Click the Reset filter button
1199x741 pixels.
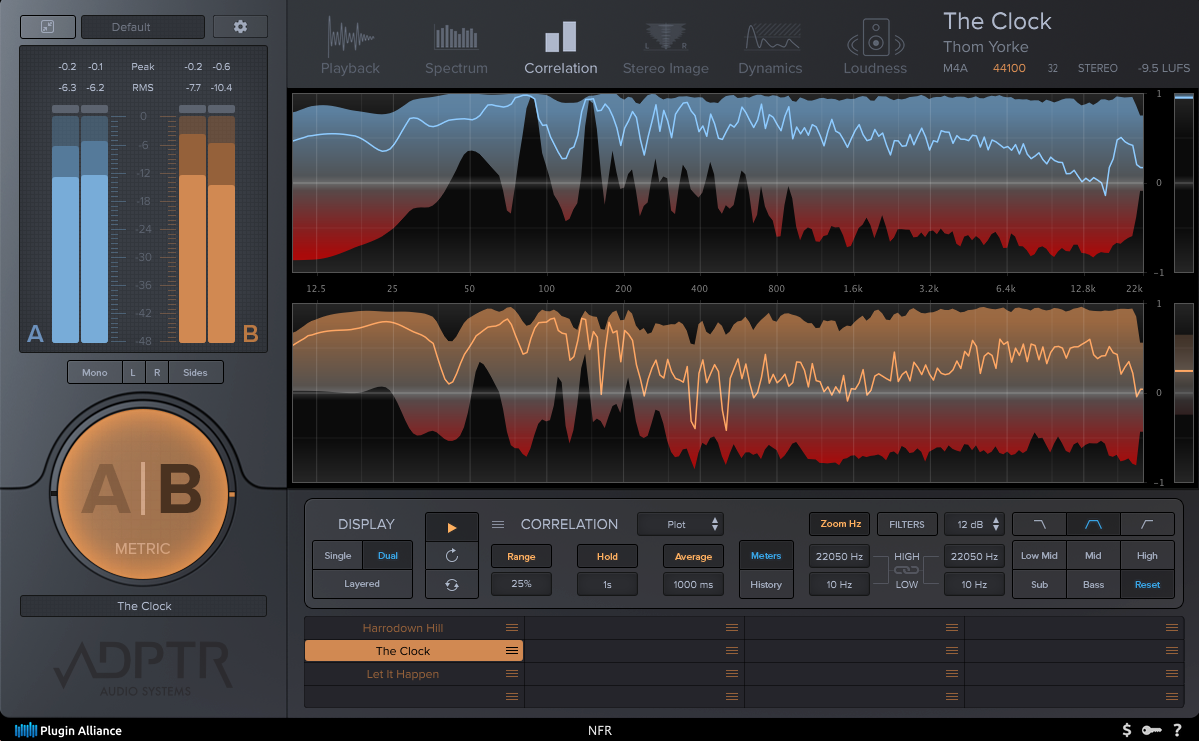tap(1147, 584)
